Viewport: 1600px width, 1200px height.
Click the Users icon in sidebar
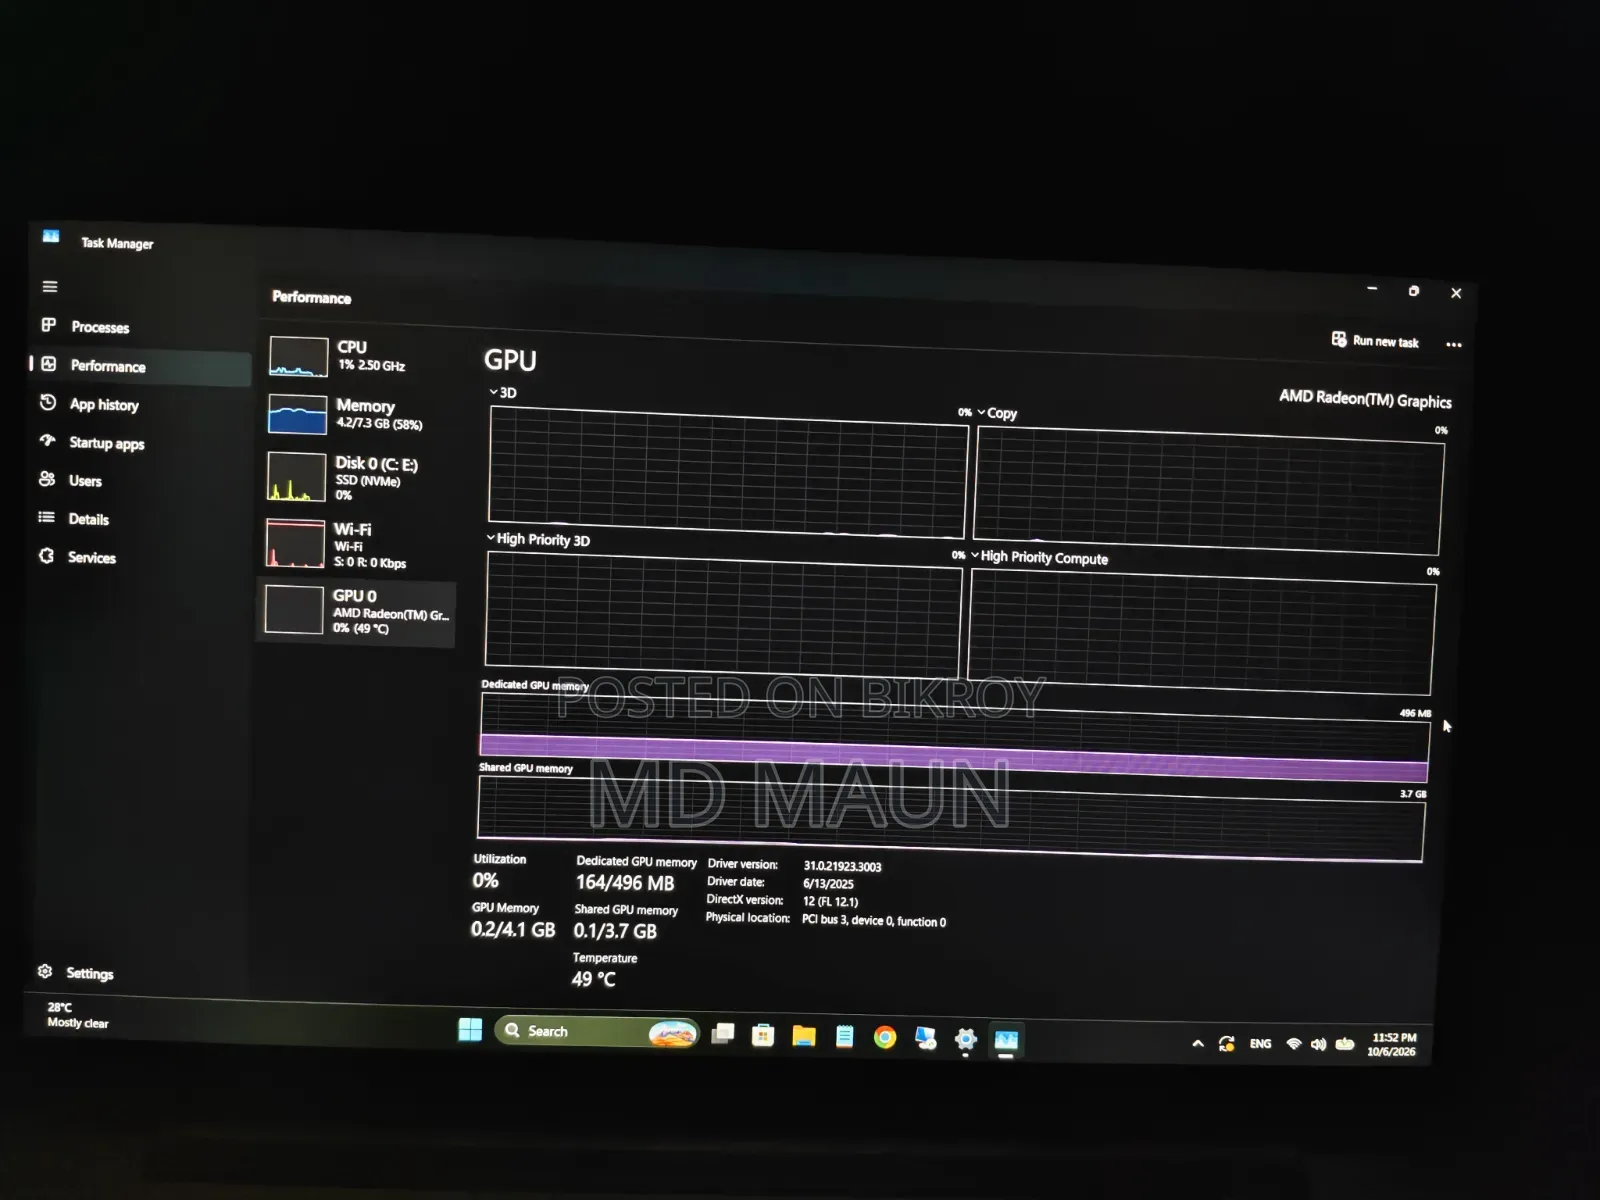[47, 479]
